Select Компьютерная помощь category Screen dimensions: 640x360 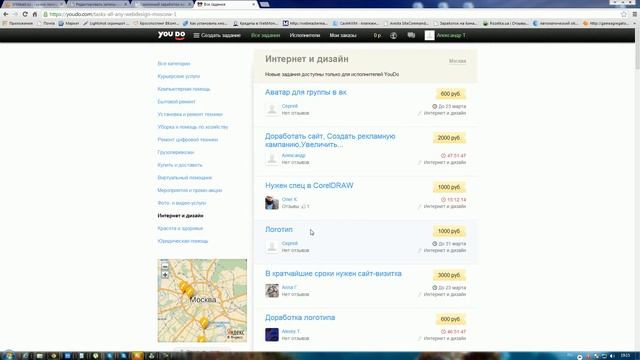(184, 89)
